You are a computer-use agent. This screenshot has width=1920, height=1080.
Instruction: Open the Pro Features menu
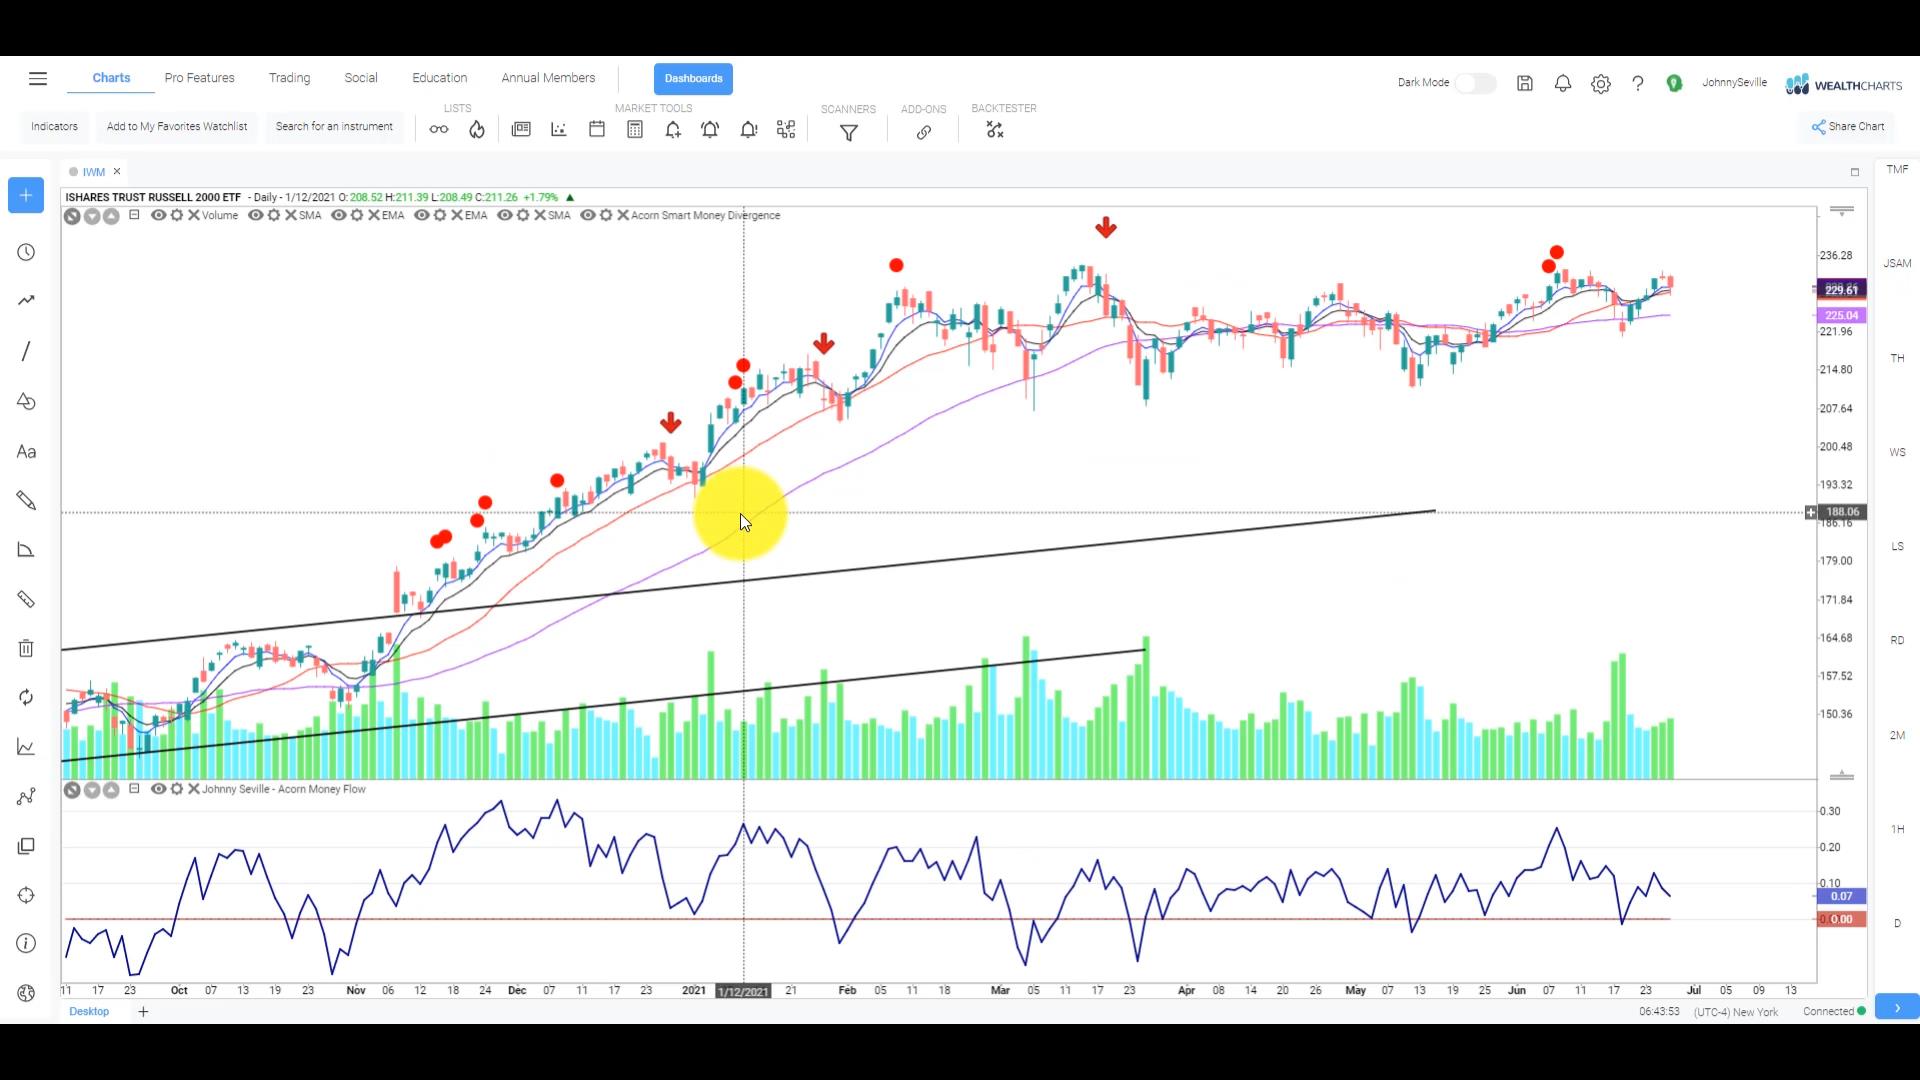[x=200, y=78]
